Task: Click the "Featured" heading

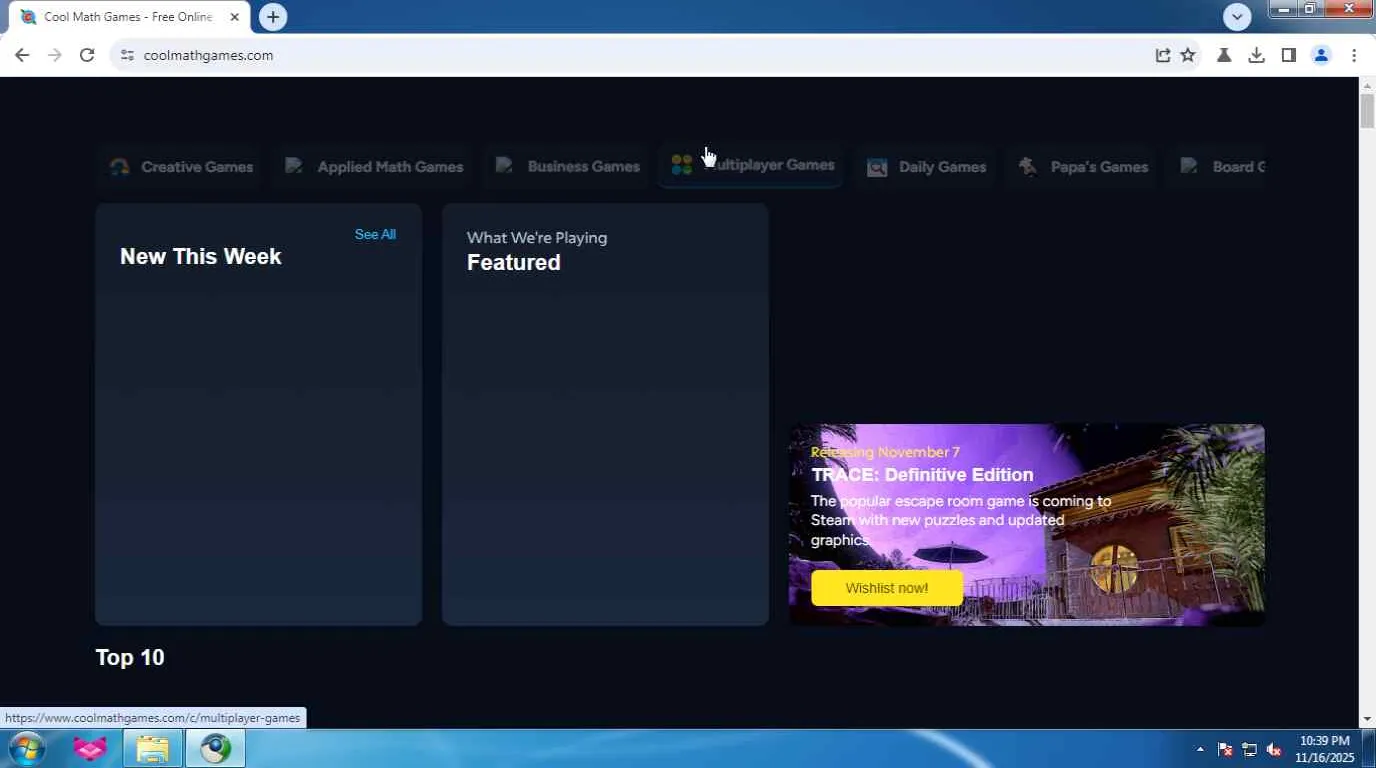Action: 514,262
